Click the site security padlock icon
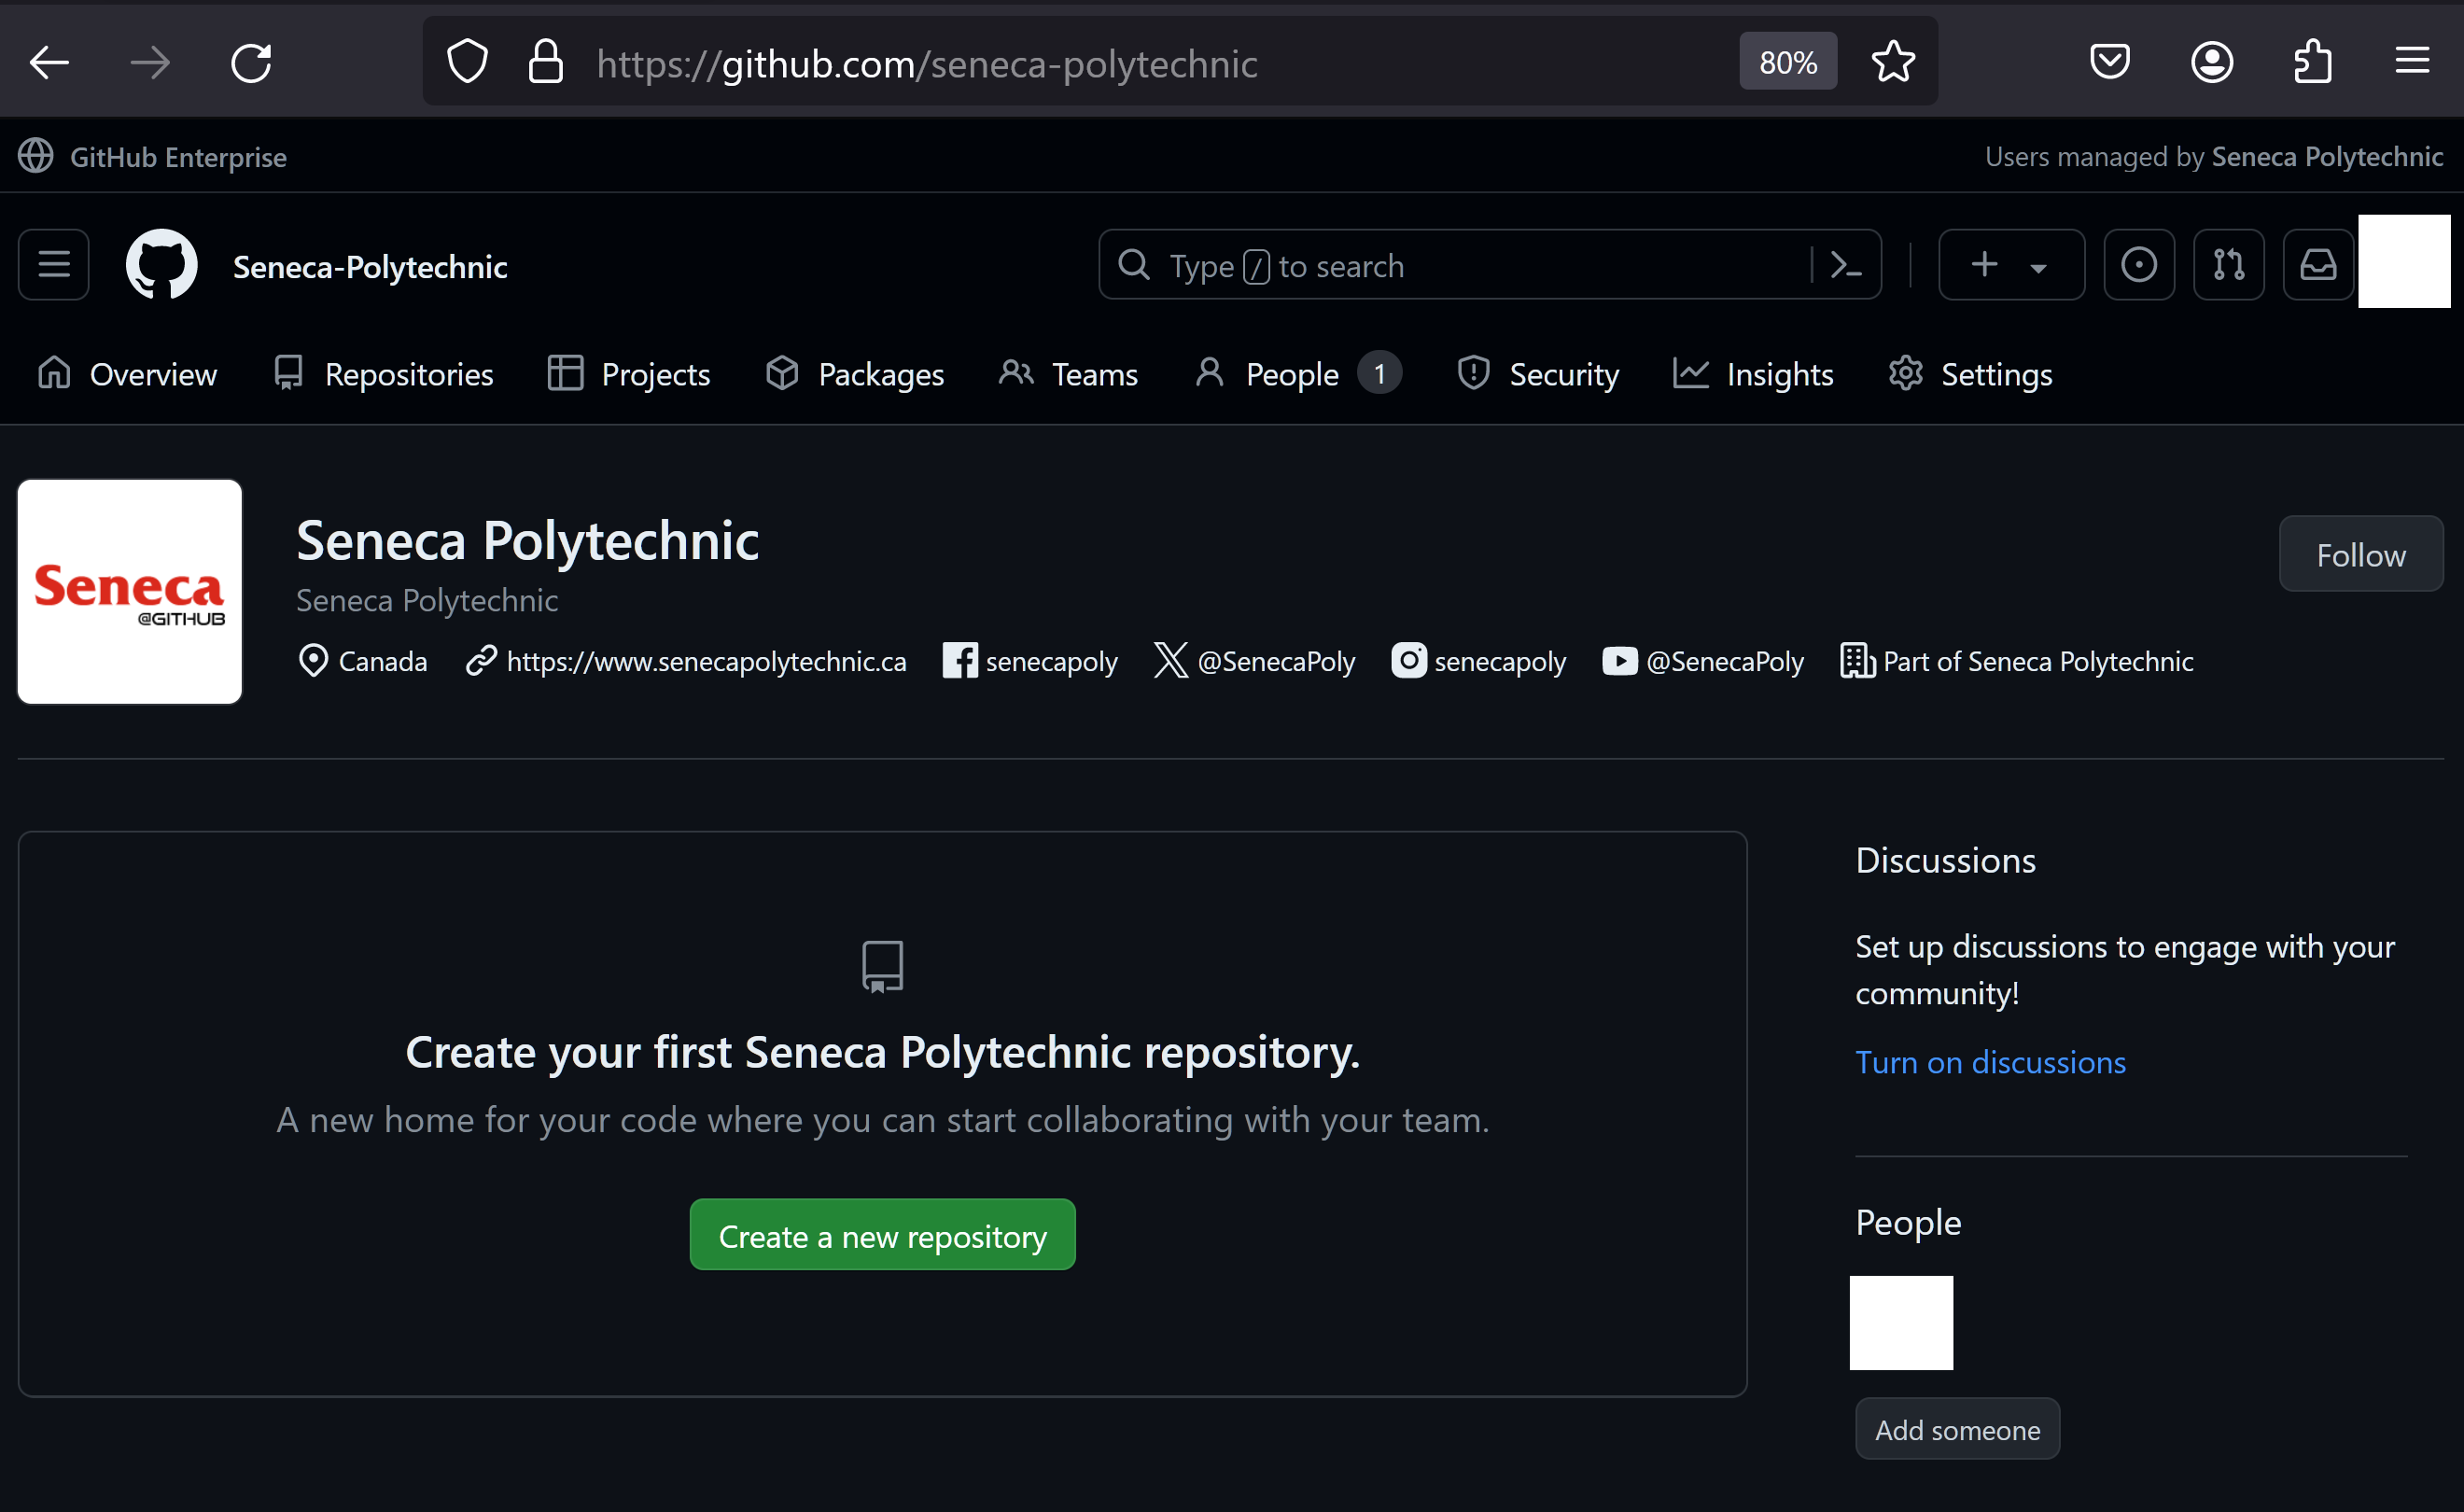Screen dimensions: 2464x1512 (x=545, y=62)
